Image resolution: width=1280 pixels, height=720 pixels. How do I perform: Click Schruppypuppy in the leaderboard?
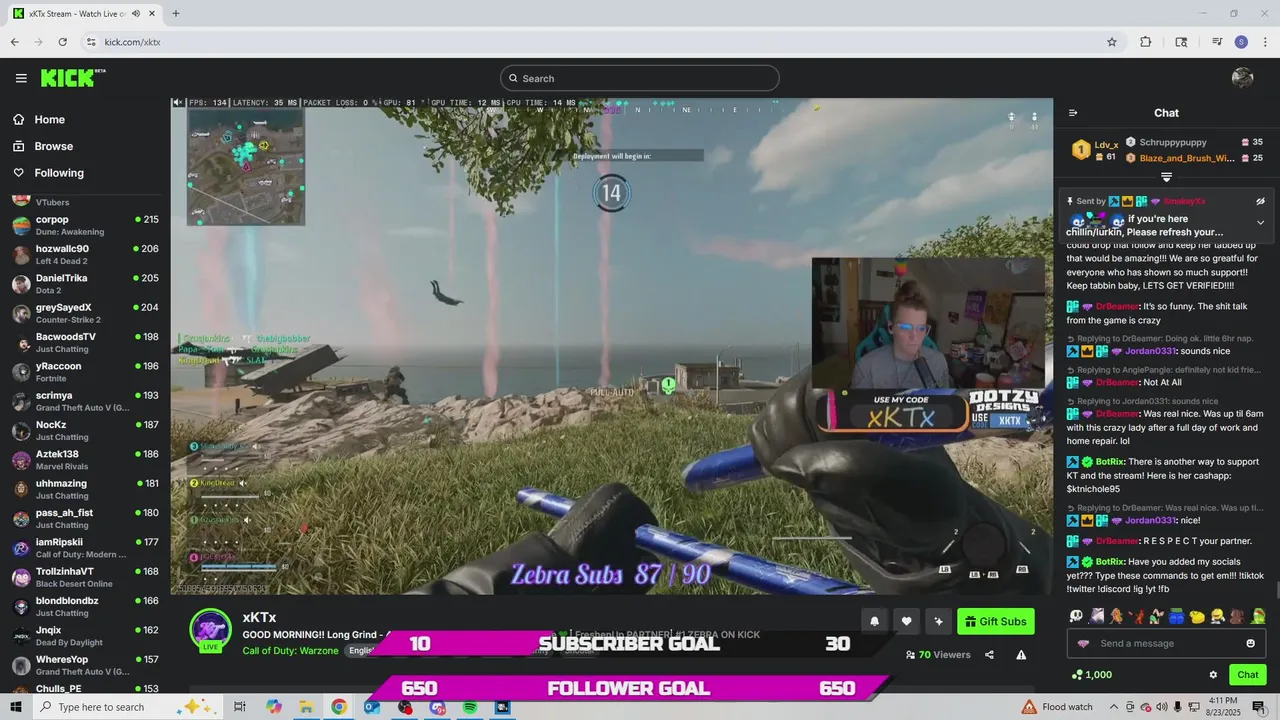tap(1173, 142)
